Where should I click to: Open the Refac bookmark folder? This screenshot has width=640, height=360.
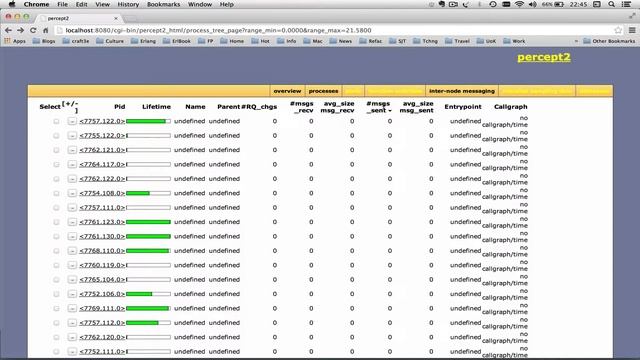pos(371,41)
